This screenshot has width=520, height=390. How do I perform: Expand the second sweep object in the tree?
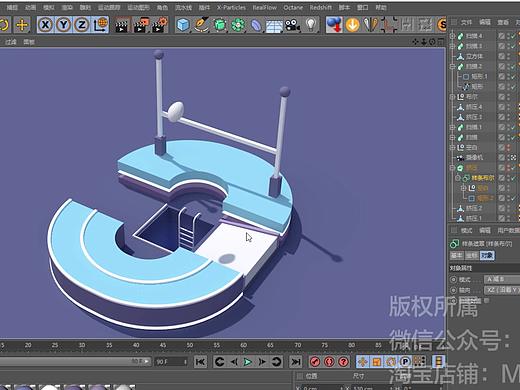coord(452,46)
